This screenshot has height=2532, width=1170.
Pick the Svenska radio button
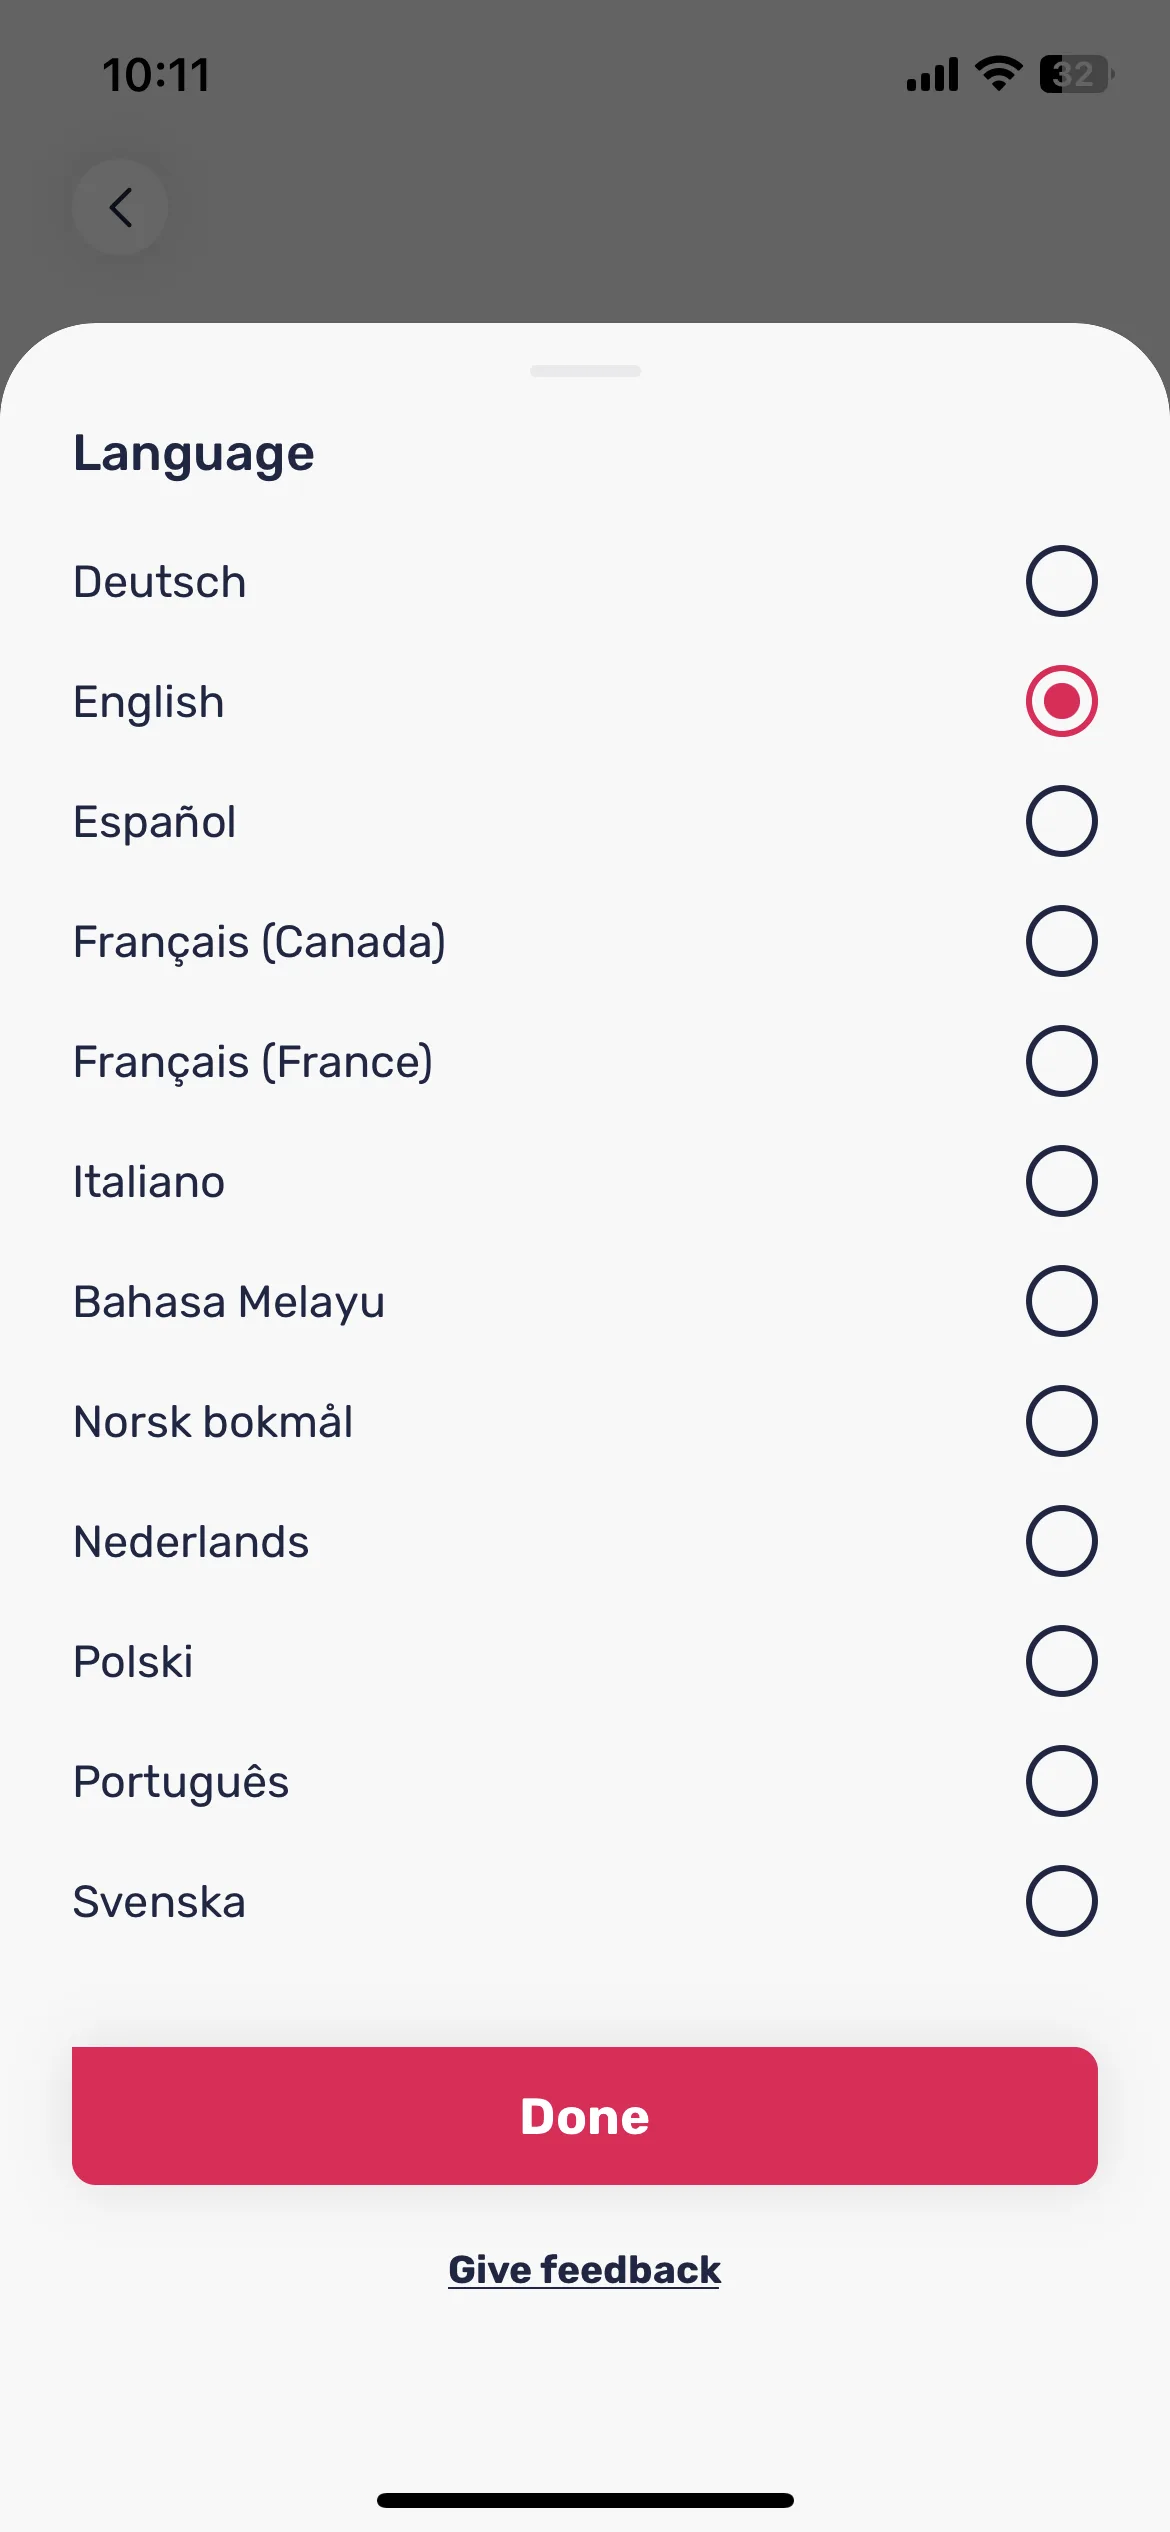1061,1901
